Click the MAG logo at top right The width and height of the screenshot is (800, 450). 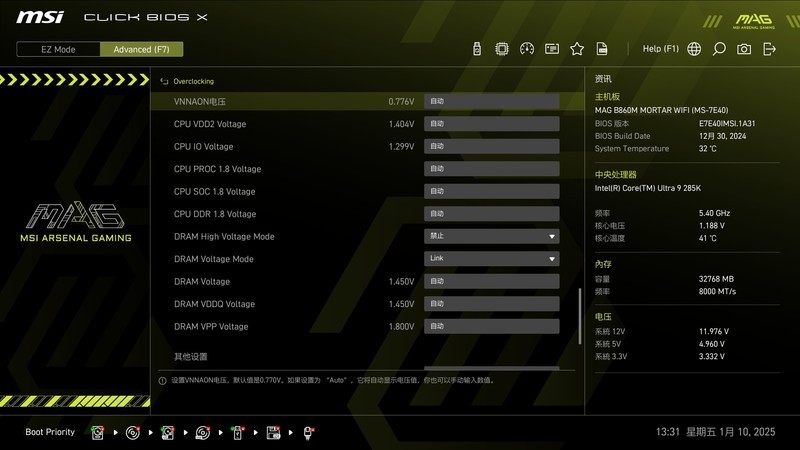coord(754,21)
